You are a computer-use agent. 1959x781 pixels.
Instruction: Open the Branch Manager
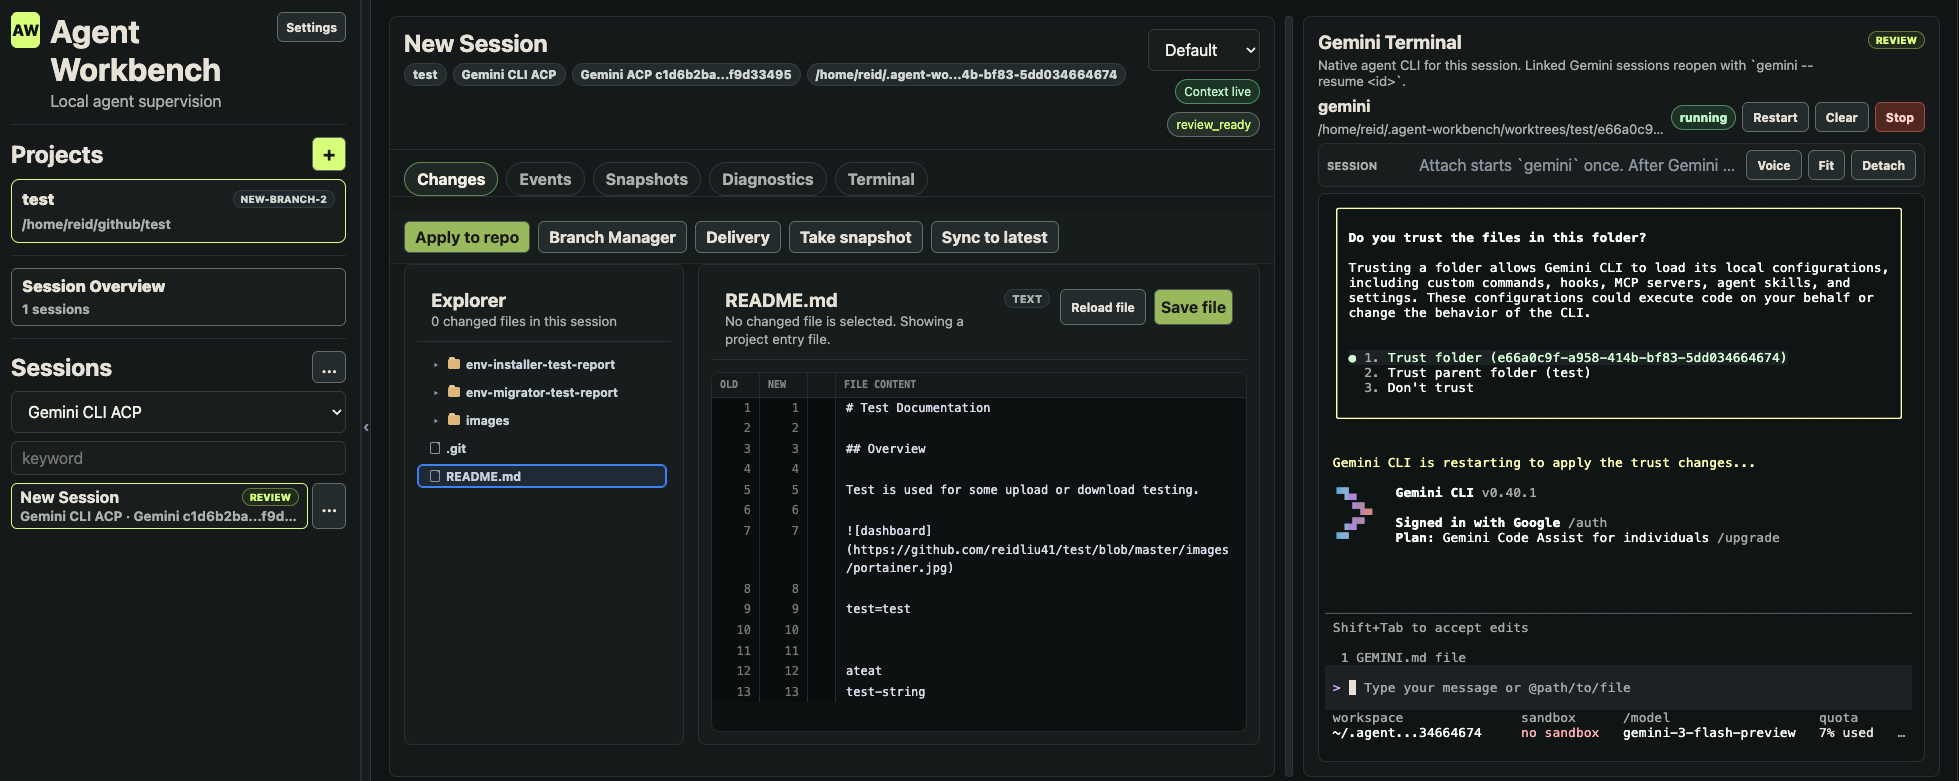pos(612,237)
